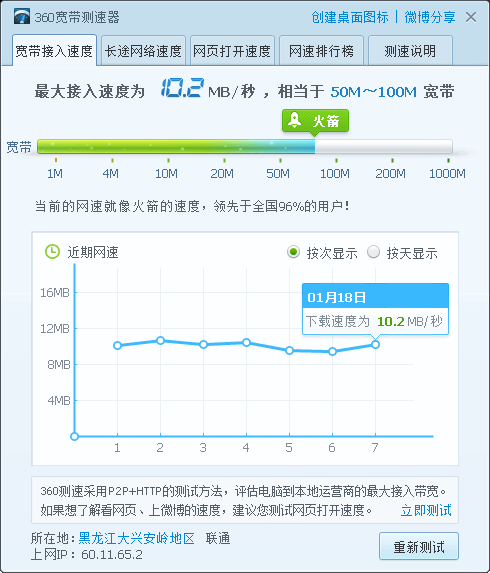The height and width of the screenshot is (573, 490).
Task: Click the 4MB axis label
Action: pyautogui.click(x=58, y=401)
